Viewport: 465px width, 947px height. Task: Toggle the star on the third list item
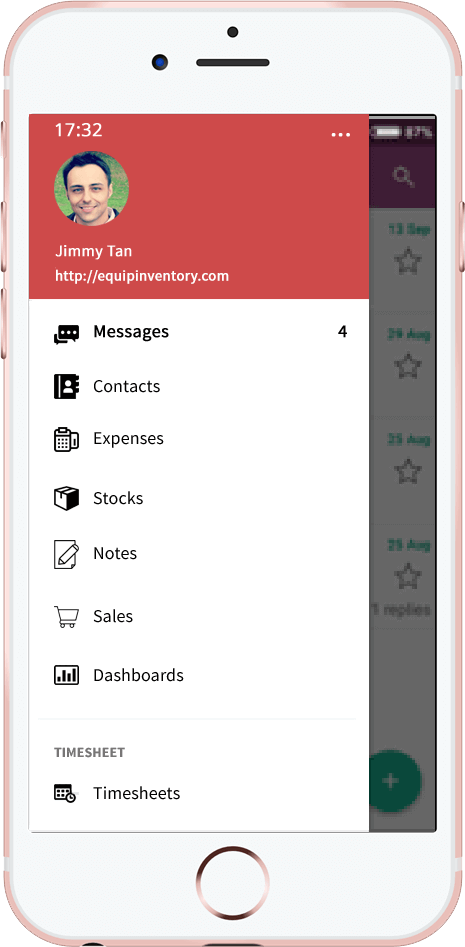(x=408, y=471)
